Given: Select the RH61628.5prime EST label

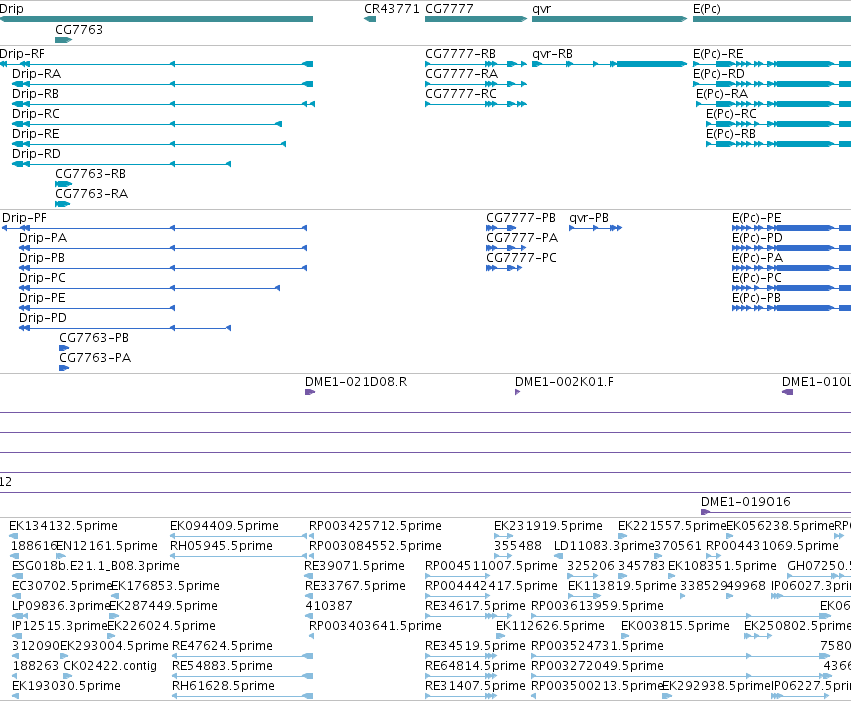Looking at the screenshot, I should 223,686.
